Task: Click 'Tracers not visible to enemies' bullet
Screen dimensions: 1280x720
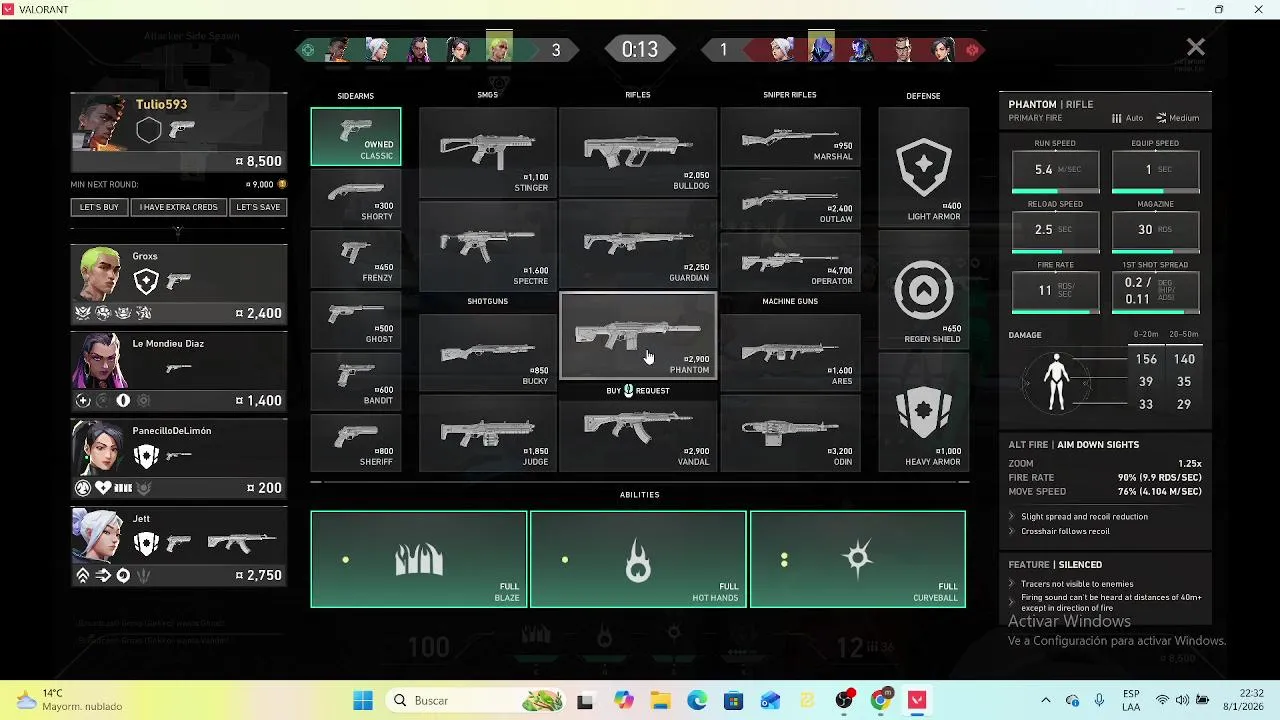Action: pyautogui.click(x=1077, y=583)
